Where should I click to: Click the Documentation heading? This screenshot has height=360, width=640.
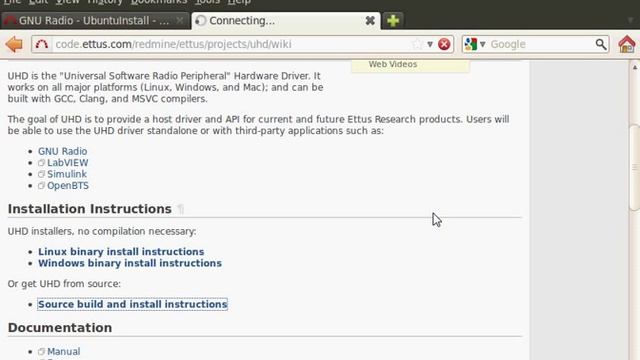[x=60, y=327]
